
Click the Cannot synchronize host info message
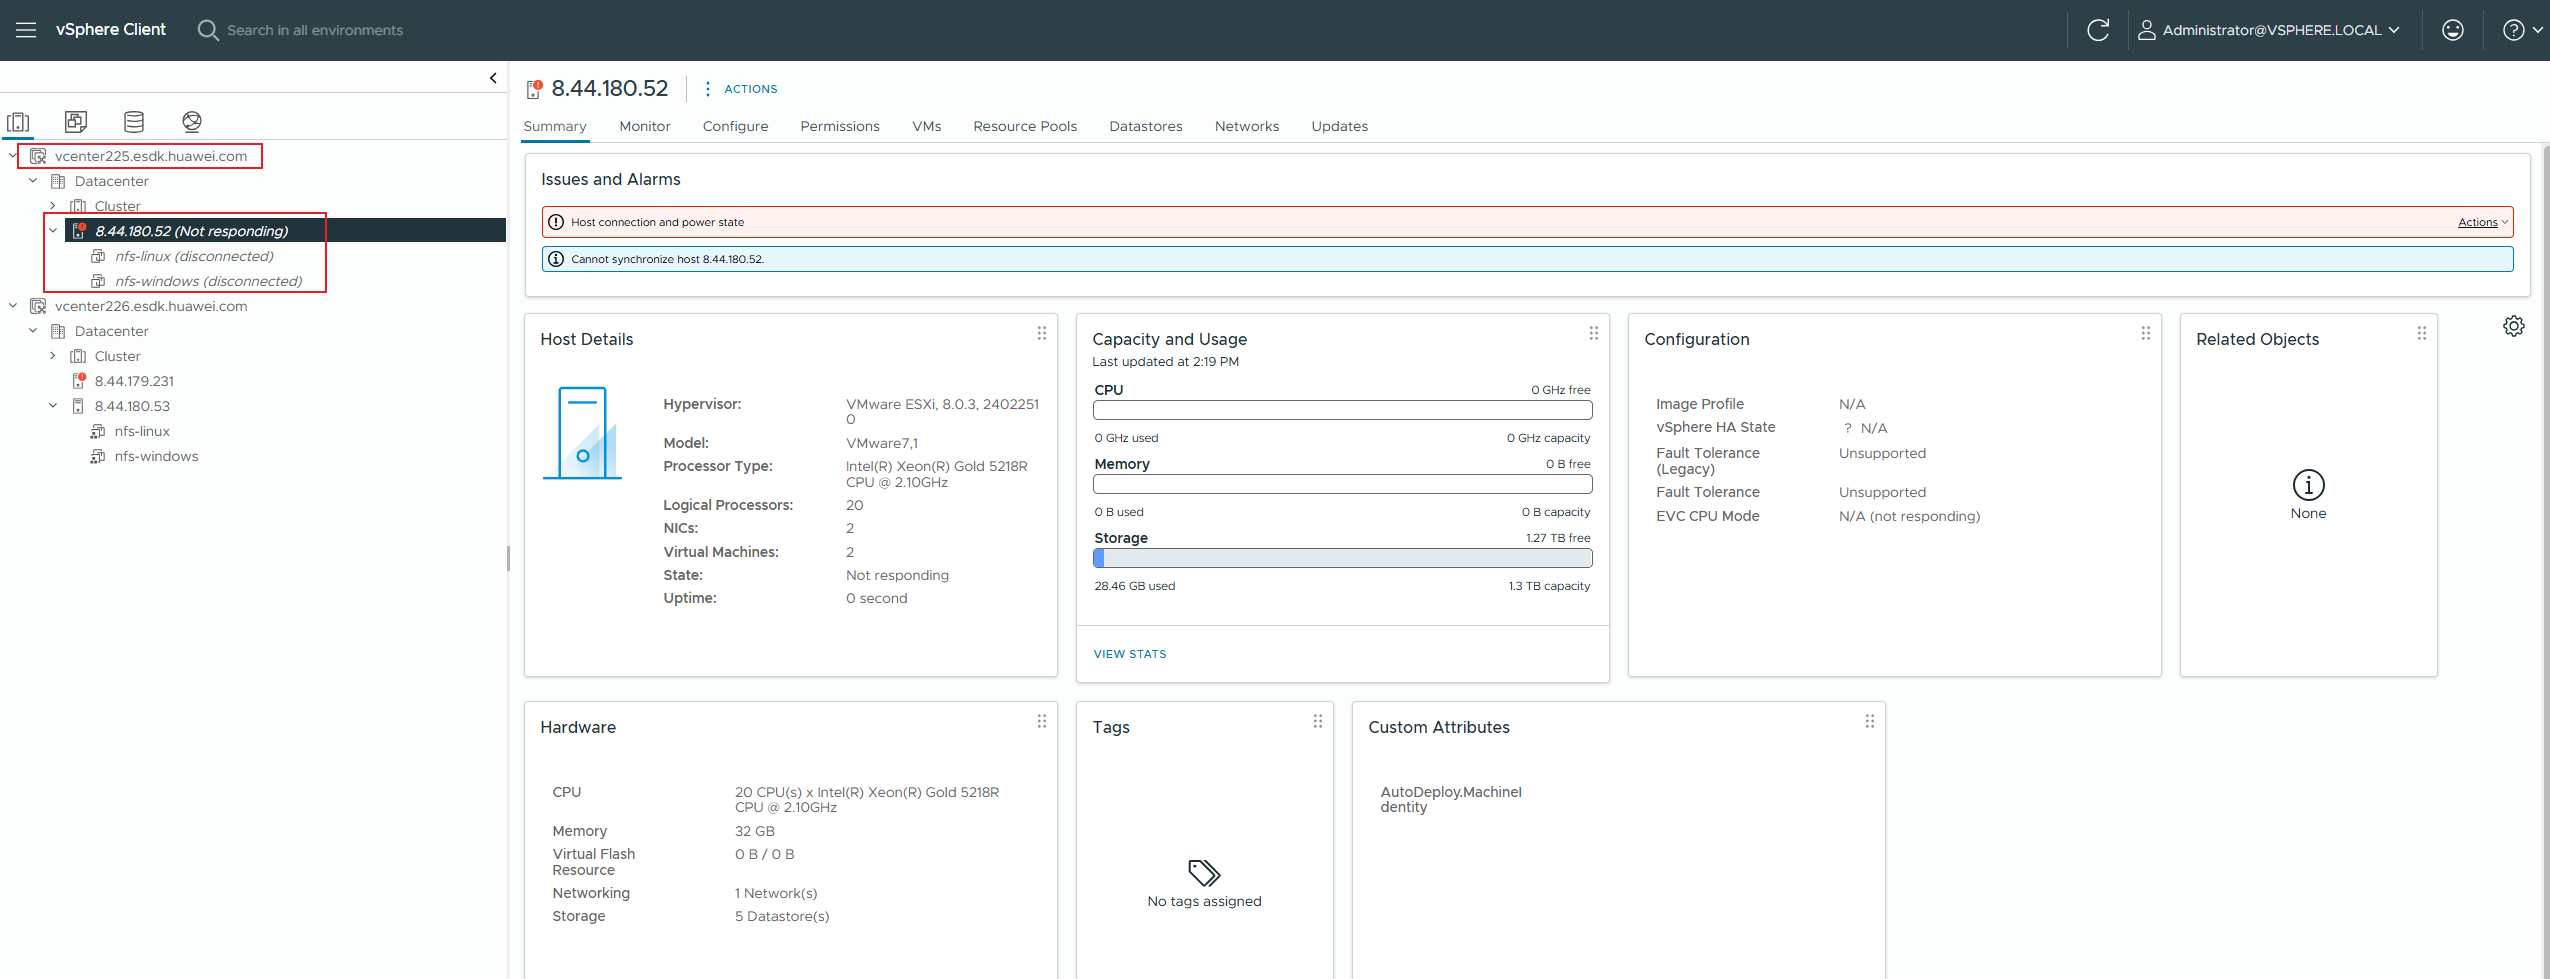tap(1527, 259)
